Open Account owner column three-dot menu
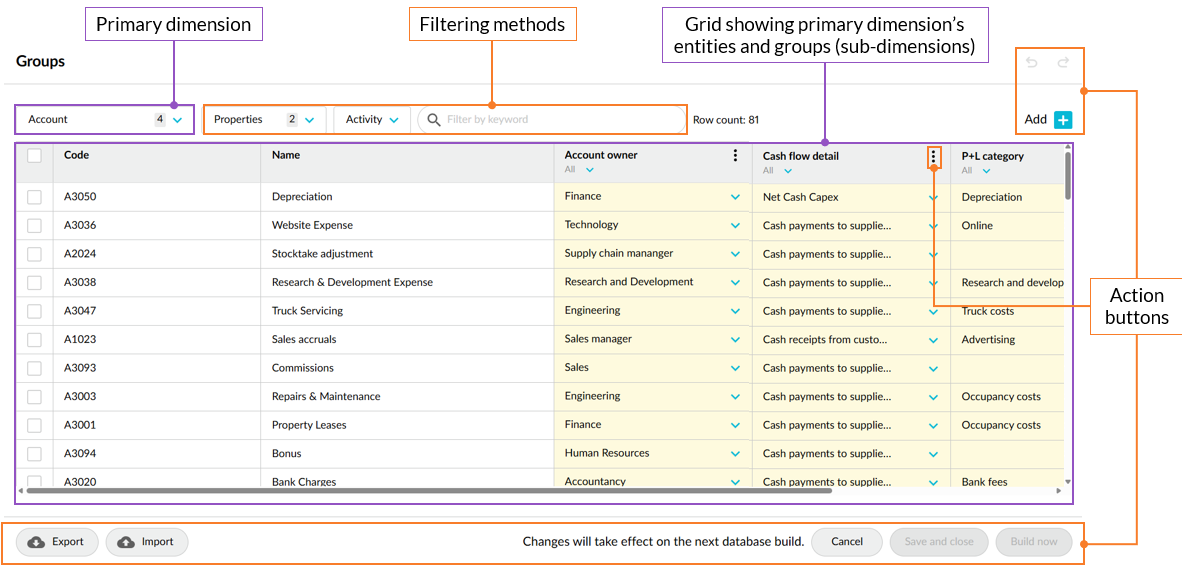This screenshot has height=575, width=1182. [735, 156]
